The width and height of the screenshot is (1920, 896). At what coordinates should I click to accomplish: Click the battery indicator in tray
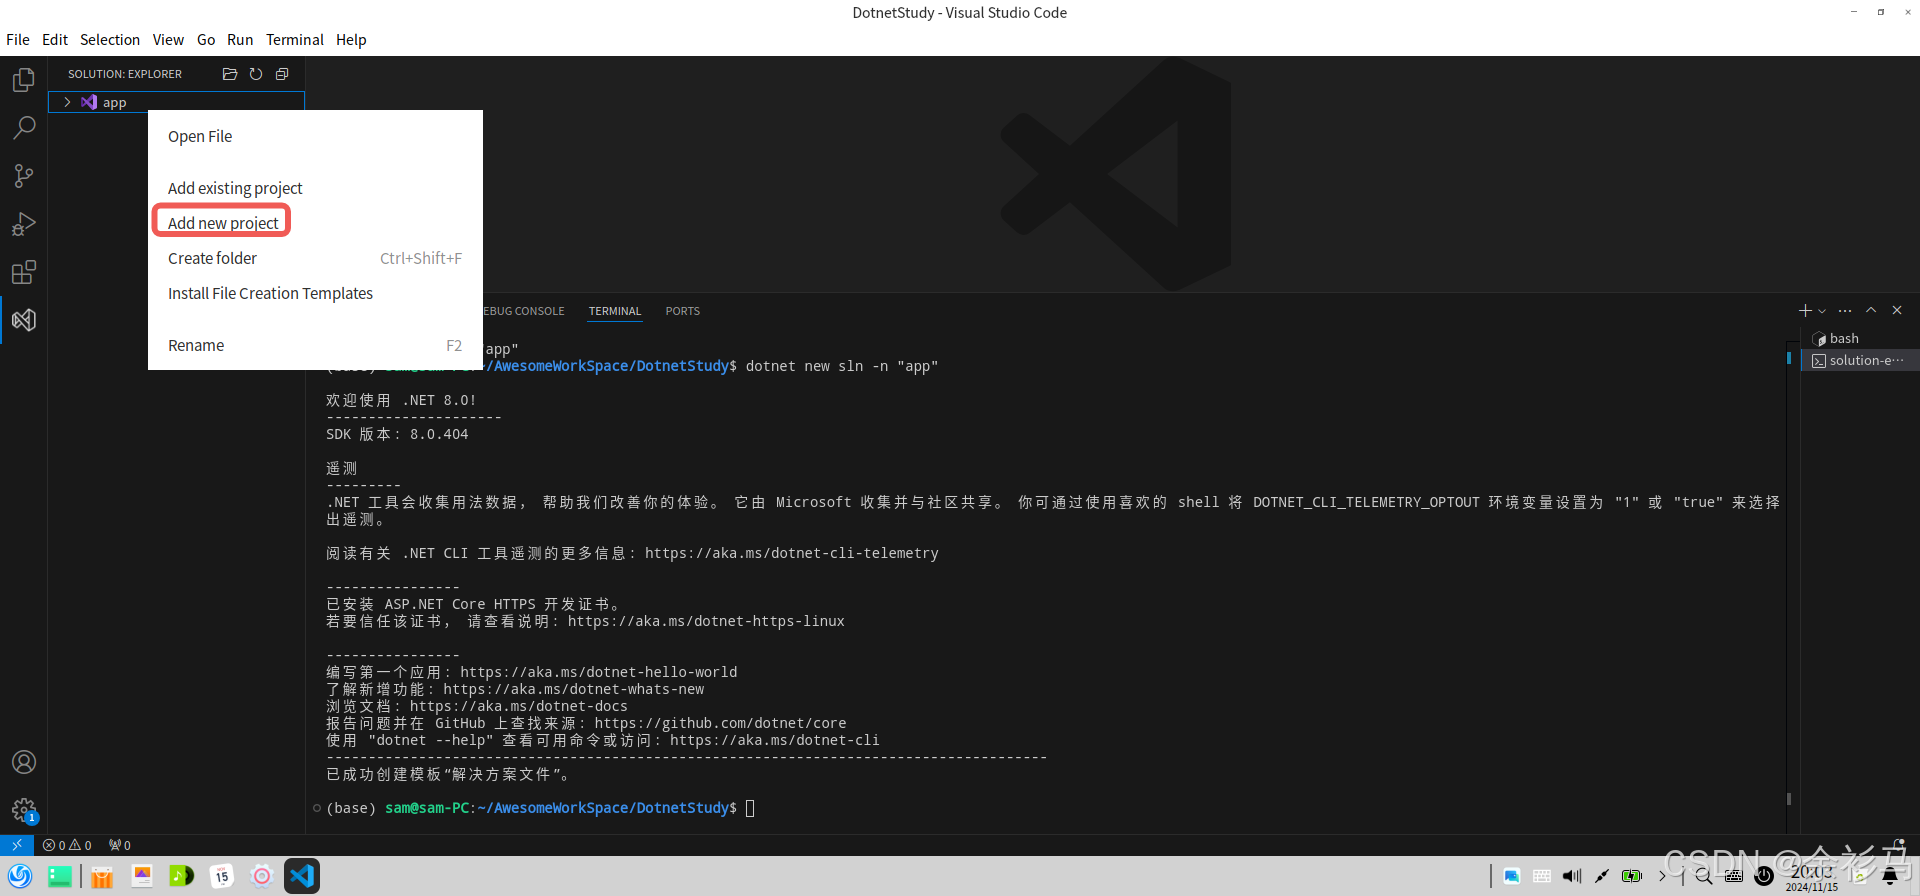point(1632,876)
